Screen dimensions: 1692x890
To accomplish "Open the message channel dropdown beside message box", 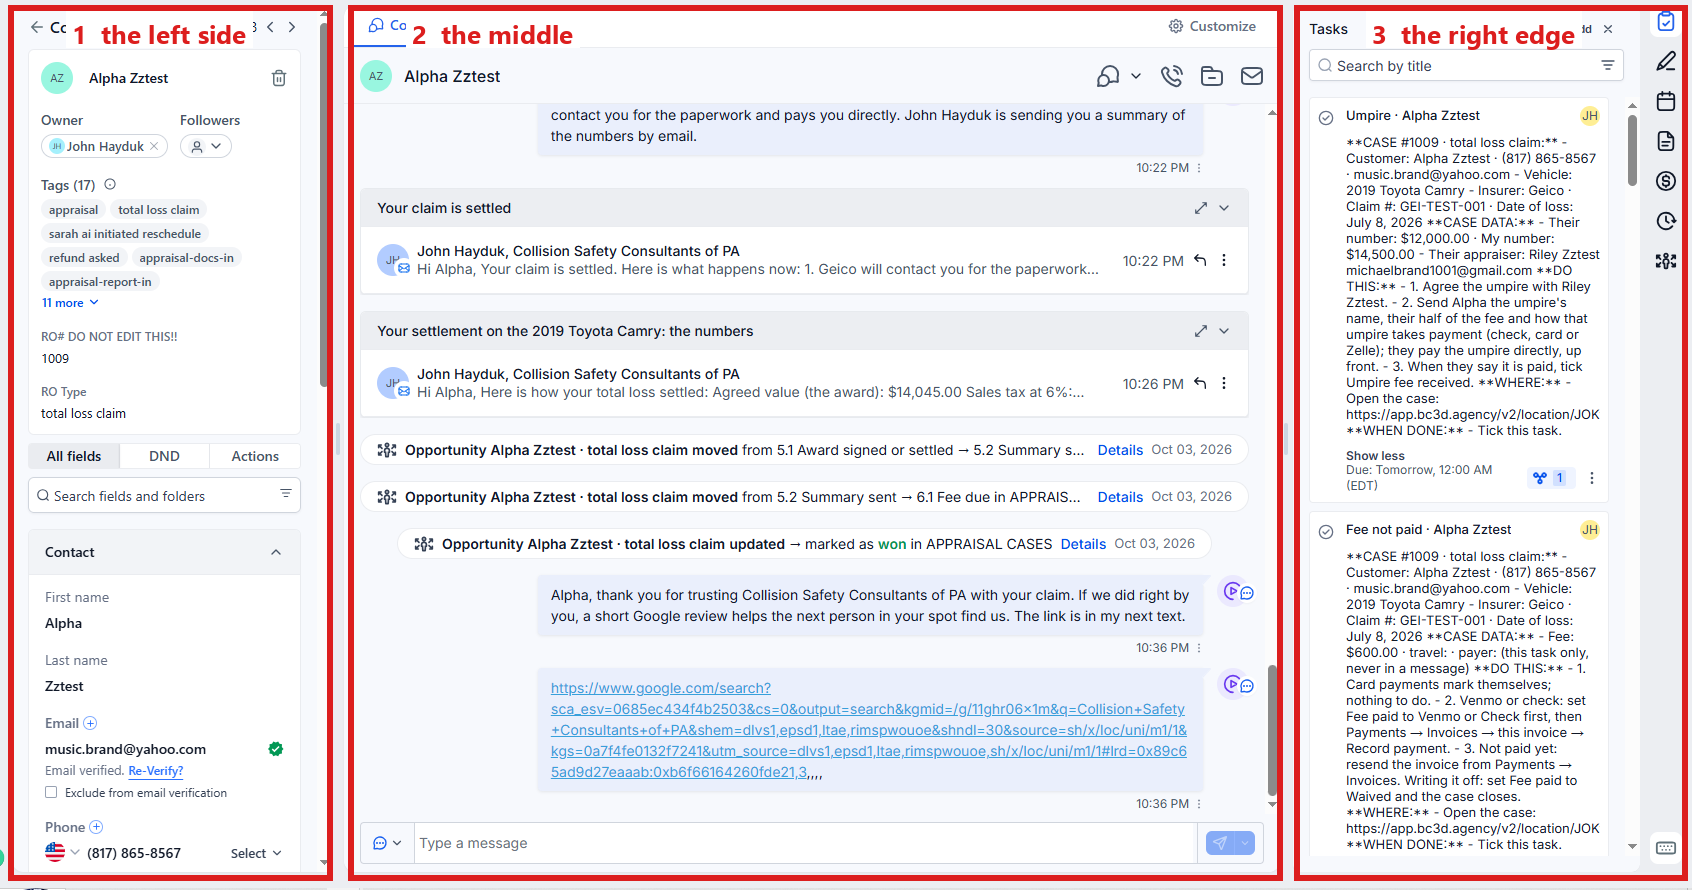I will click(x=387, y=843).
